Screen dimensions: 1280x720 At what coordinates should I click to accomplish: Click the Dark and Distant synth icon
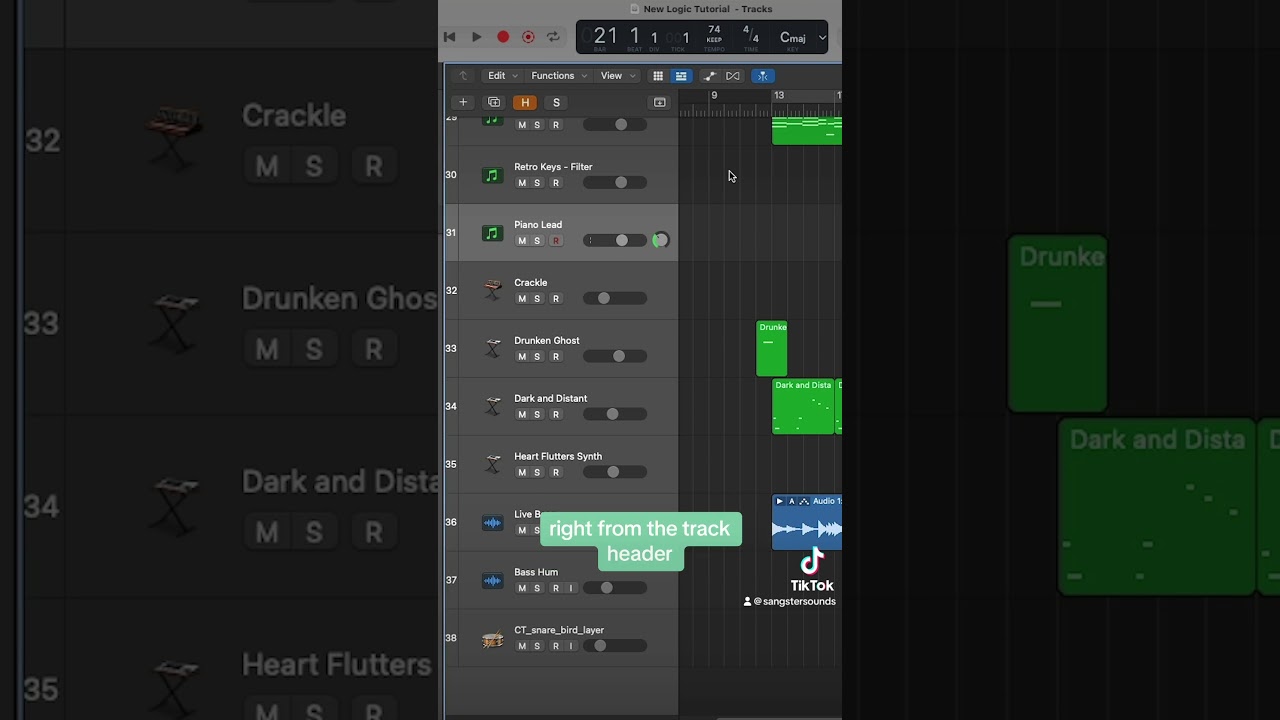[x=492, y=406]
